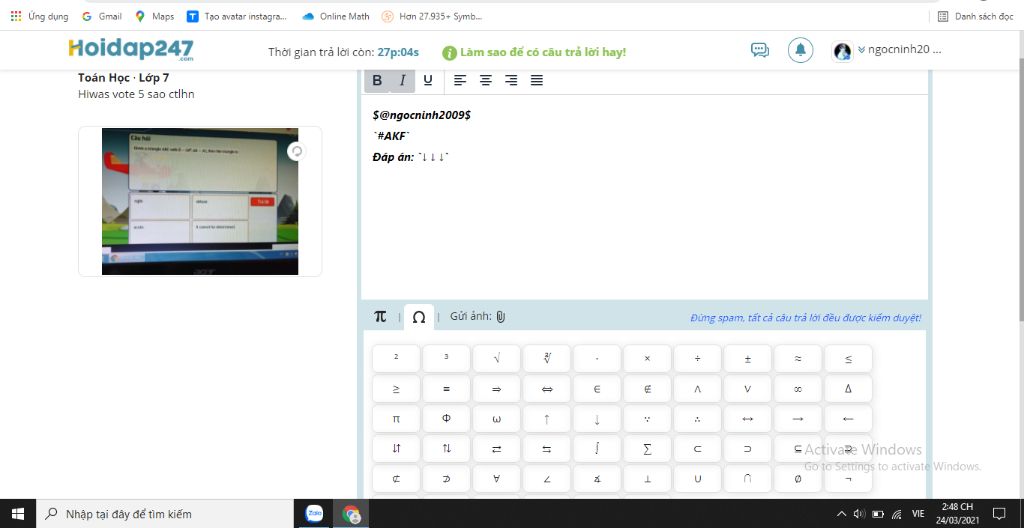
Task: Insert the union symbol ∪
Action: 697,479
